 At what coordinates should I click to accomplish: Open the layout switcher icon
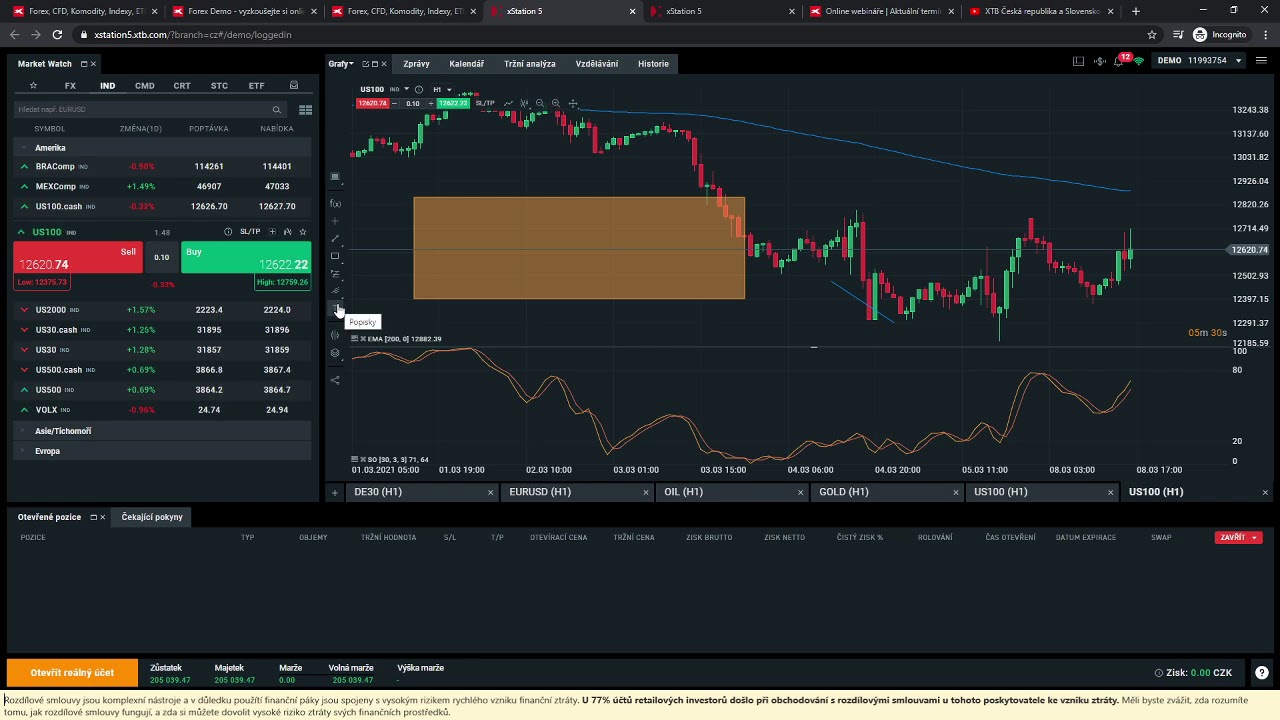click(x=1078, y=61)
